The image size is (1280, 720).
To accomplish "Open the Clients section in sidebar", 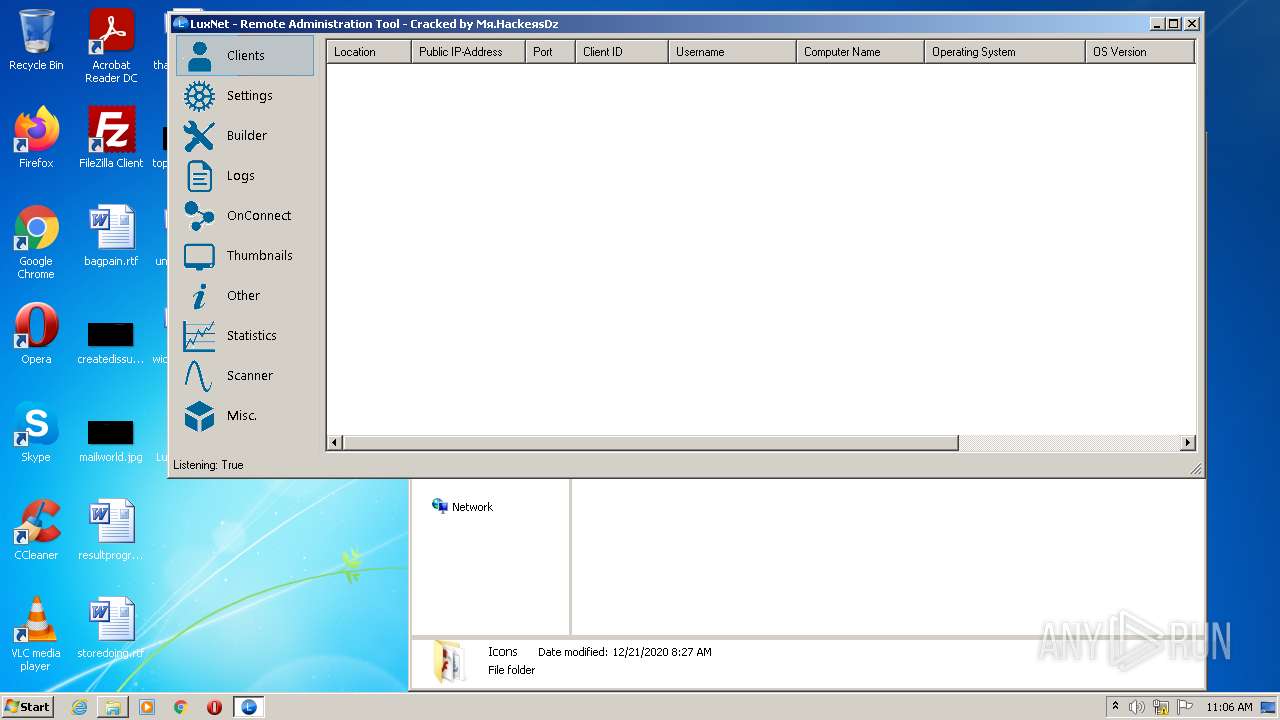I will [x=245, y=56].
